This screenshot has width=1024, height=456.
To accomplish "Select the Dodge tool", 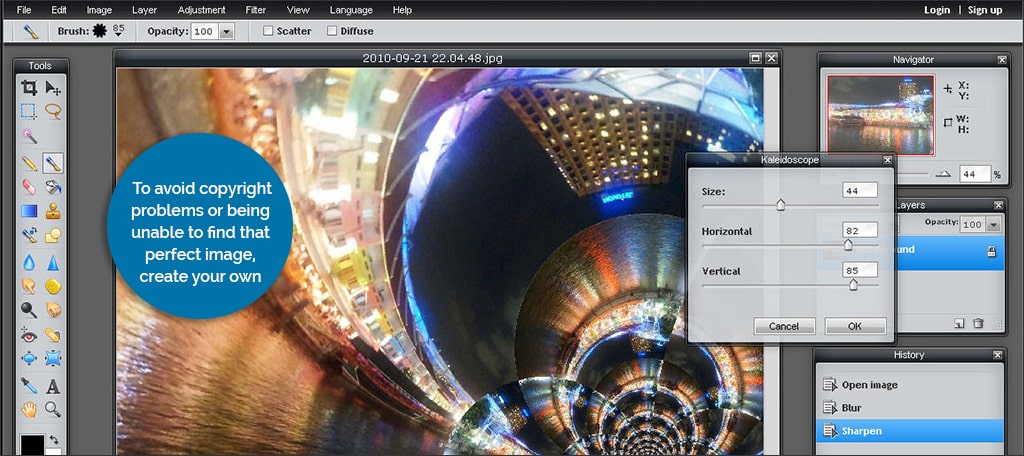I will [x=29, y=310].
